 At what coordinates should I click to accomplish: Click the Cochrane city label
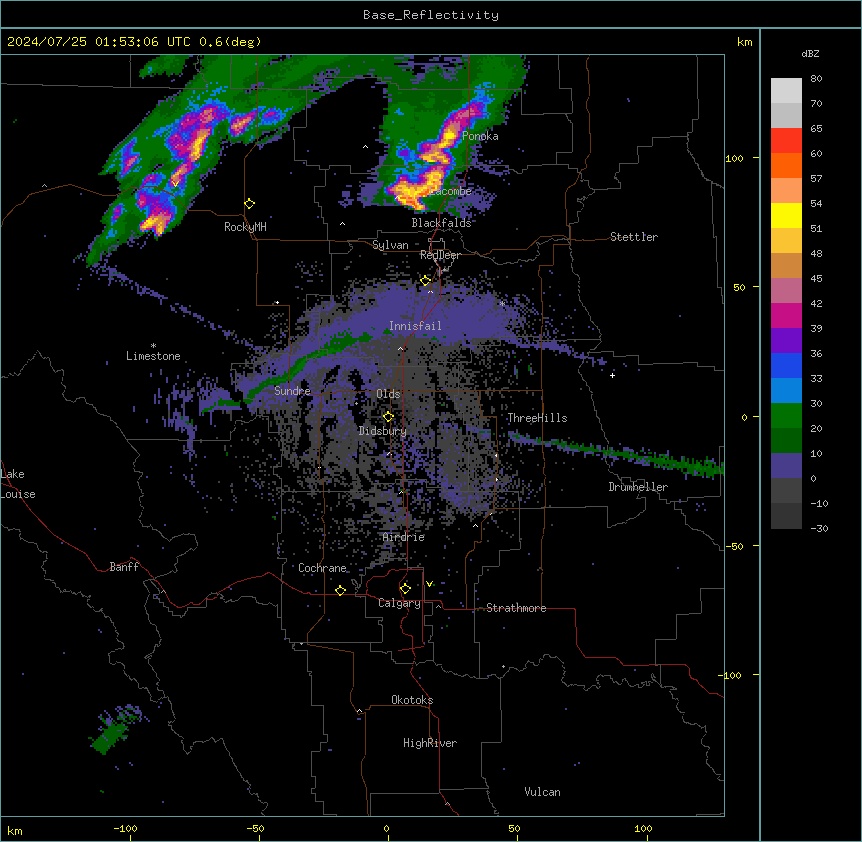(322, 568)
